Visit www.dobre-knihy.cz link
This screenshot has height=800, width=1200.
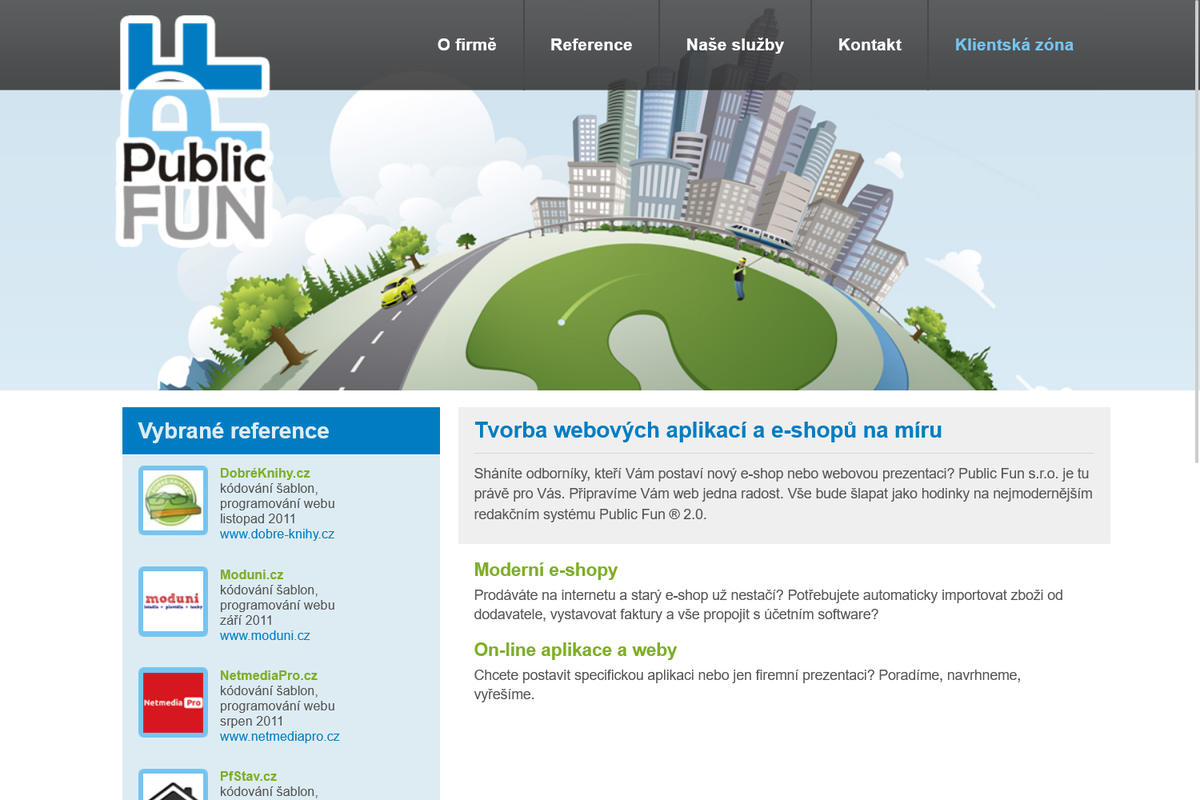[x=277, y=534]
